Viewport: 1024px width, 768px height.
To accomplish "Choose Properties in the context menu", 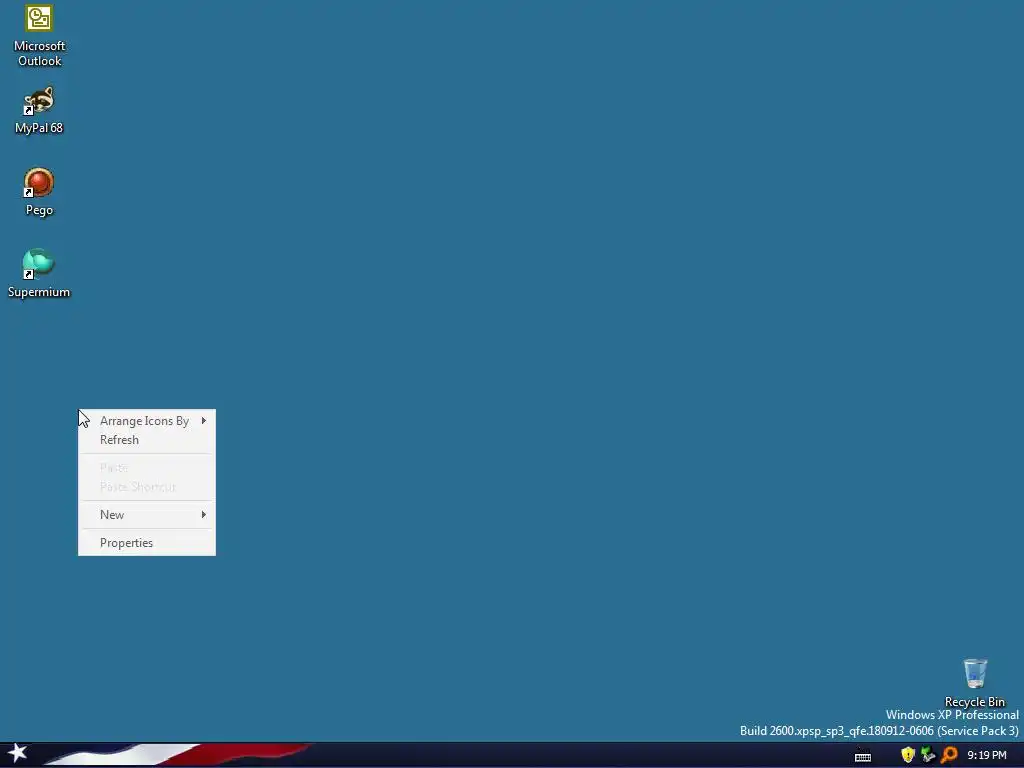I will 147,543.
